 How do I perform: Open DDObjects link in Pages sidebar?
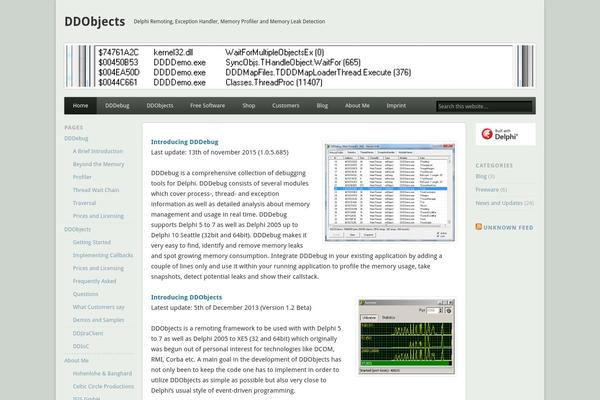(78, 229)
